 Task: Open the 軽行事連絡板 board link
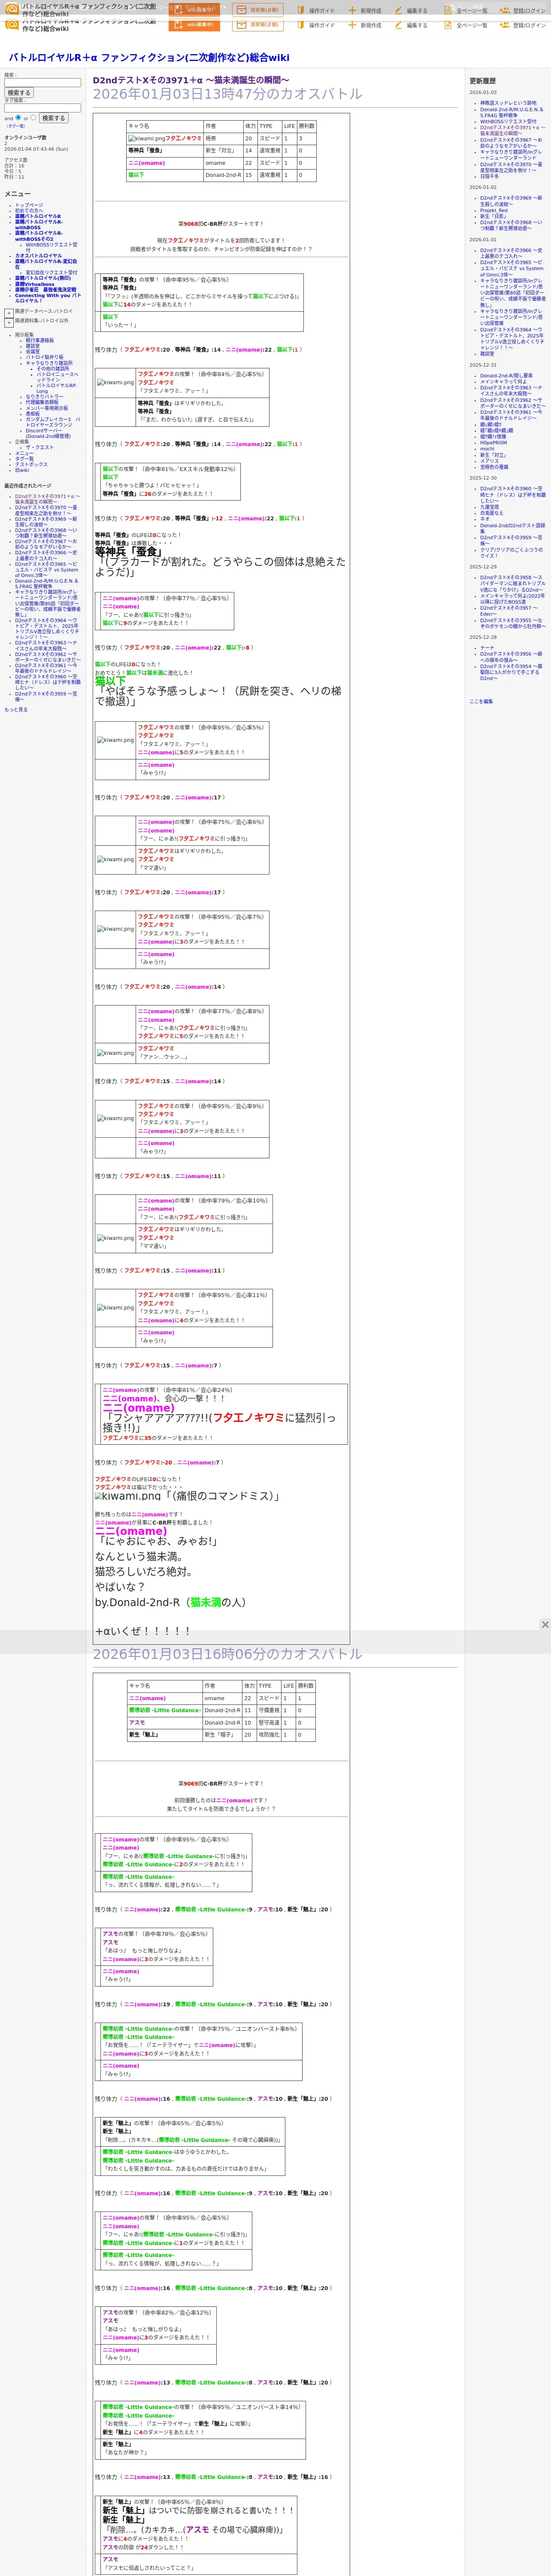coord(40,340)
